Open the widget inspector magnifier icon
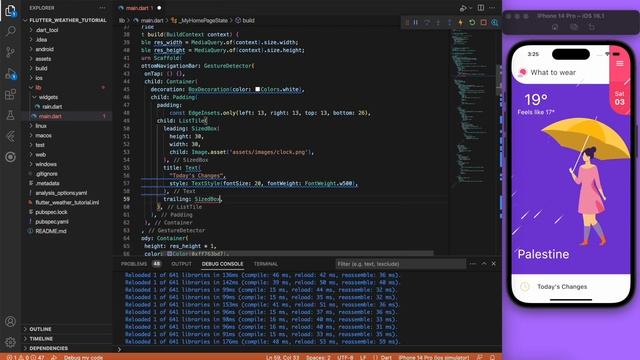 pyautogui.click(x=495, y=22)
